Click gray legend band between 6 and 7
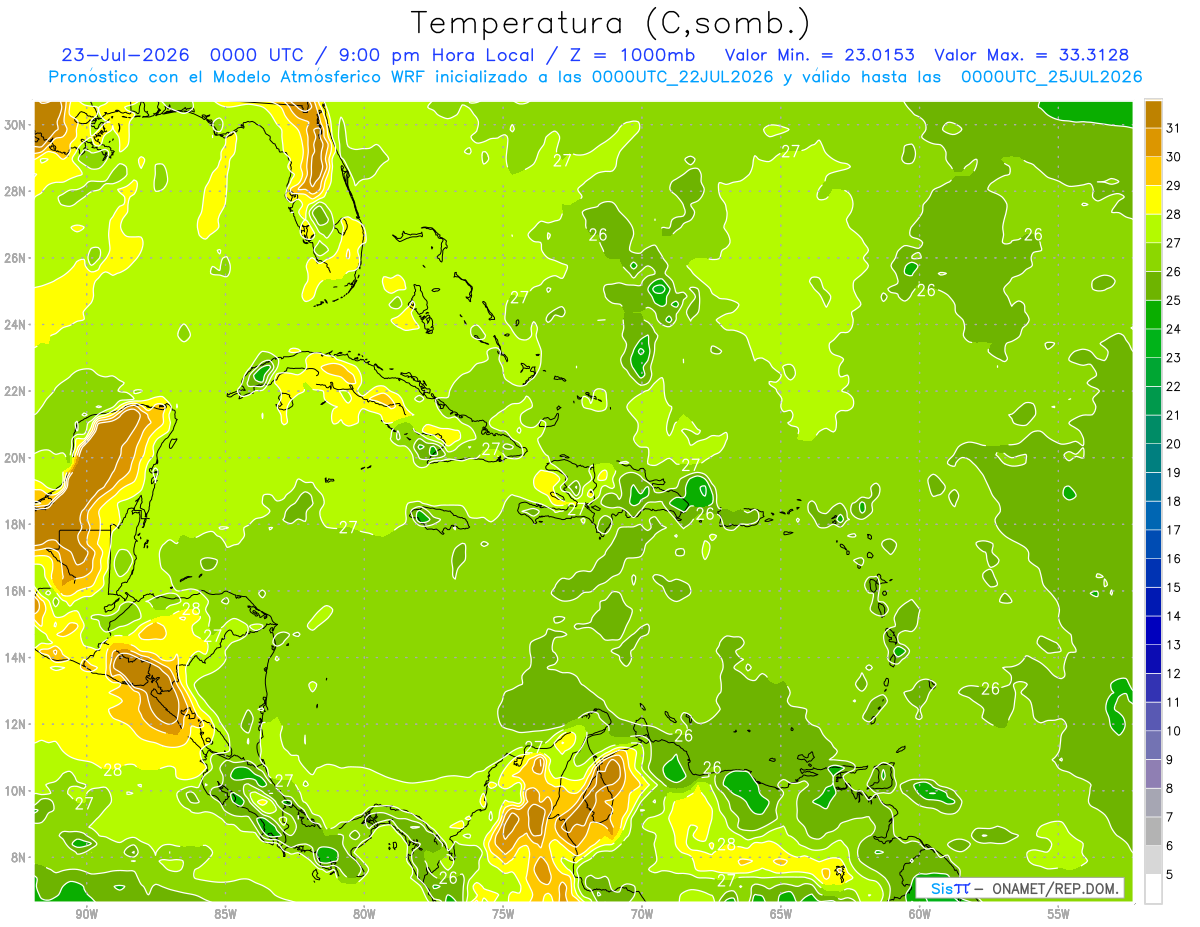The width and height of the screenshot is (1200, 927). tap(1153, 832)
